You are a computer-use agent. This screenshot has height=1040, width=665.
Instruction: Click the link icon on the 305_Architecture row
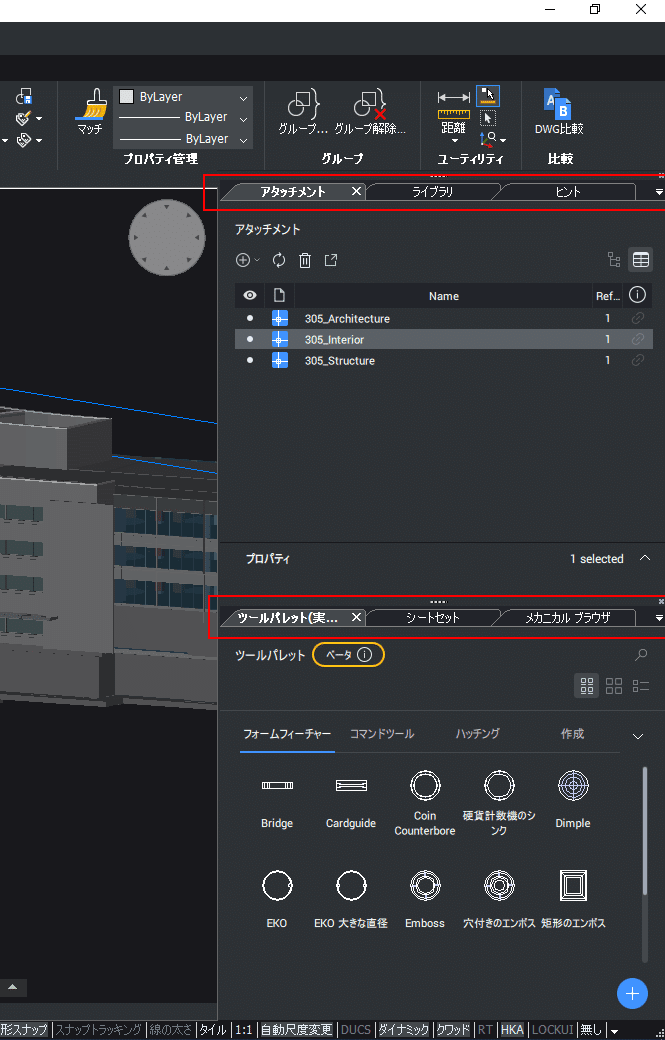(x=638, y=318)
